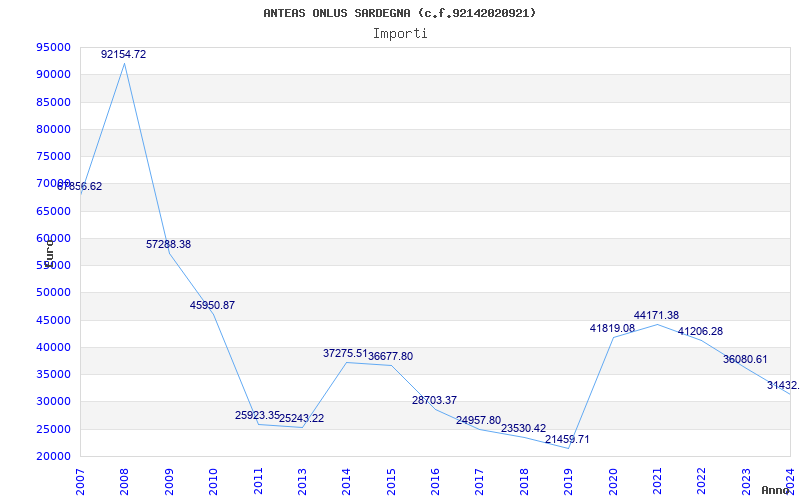The image size is (800, 500).
Task: Select data label 41206.28
Action: (x=700, y=331)
